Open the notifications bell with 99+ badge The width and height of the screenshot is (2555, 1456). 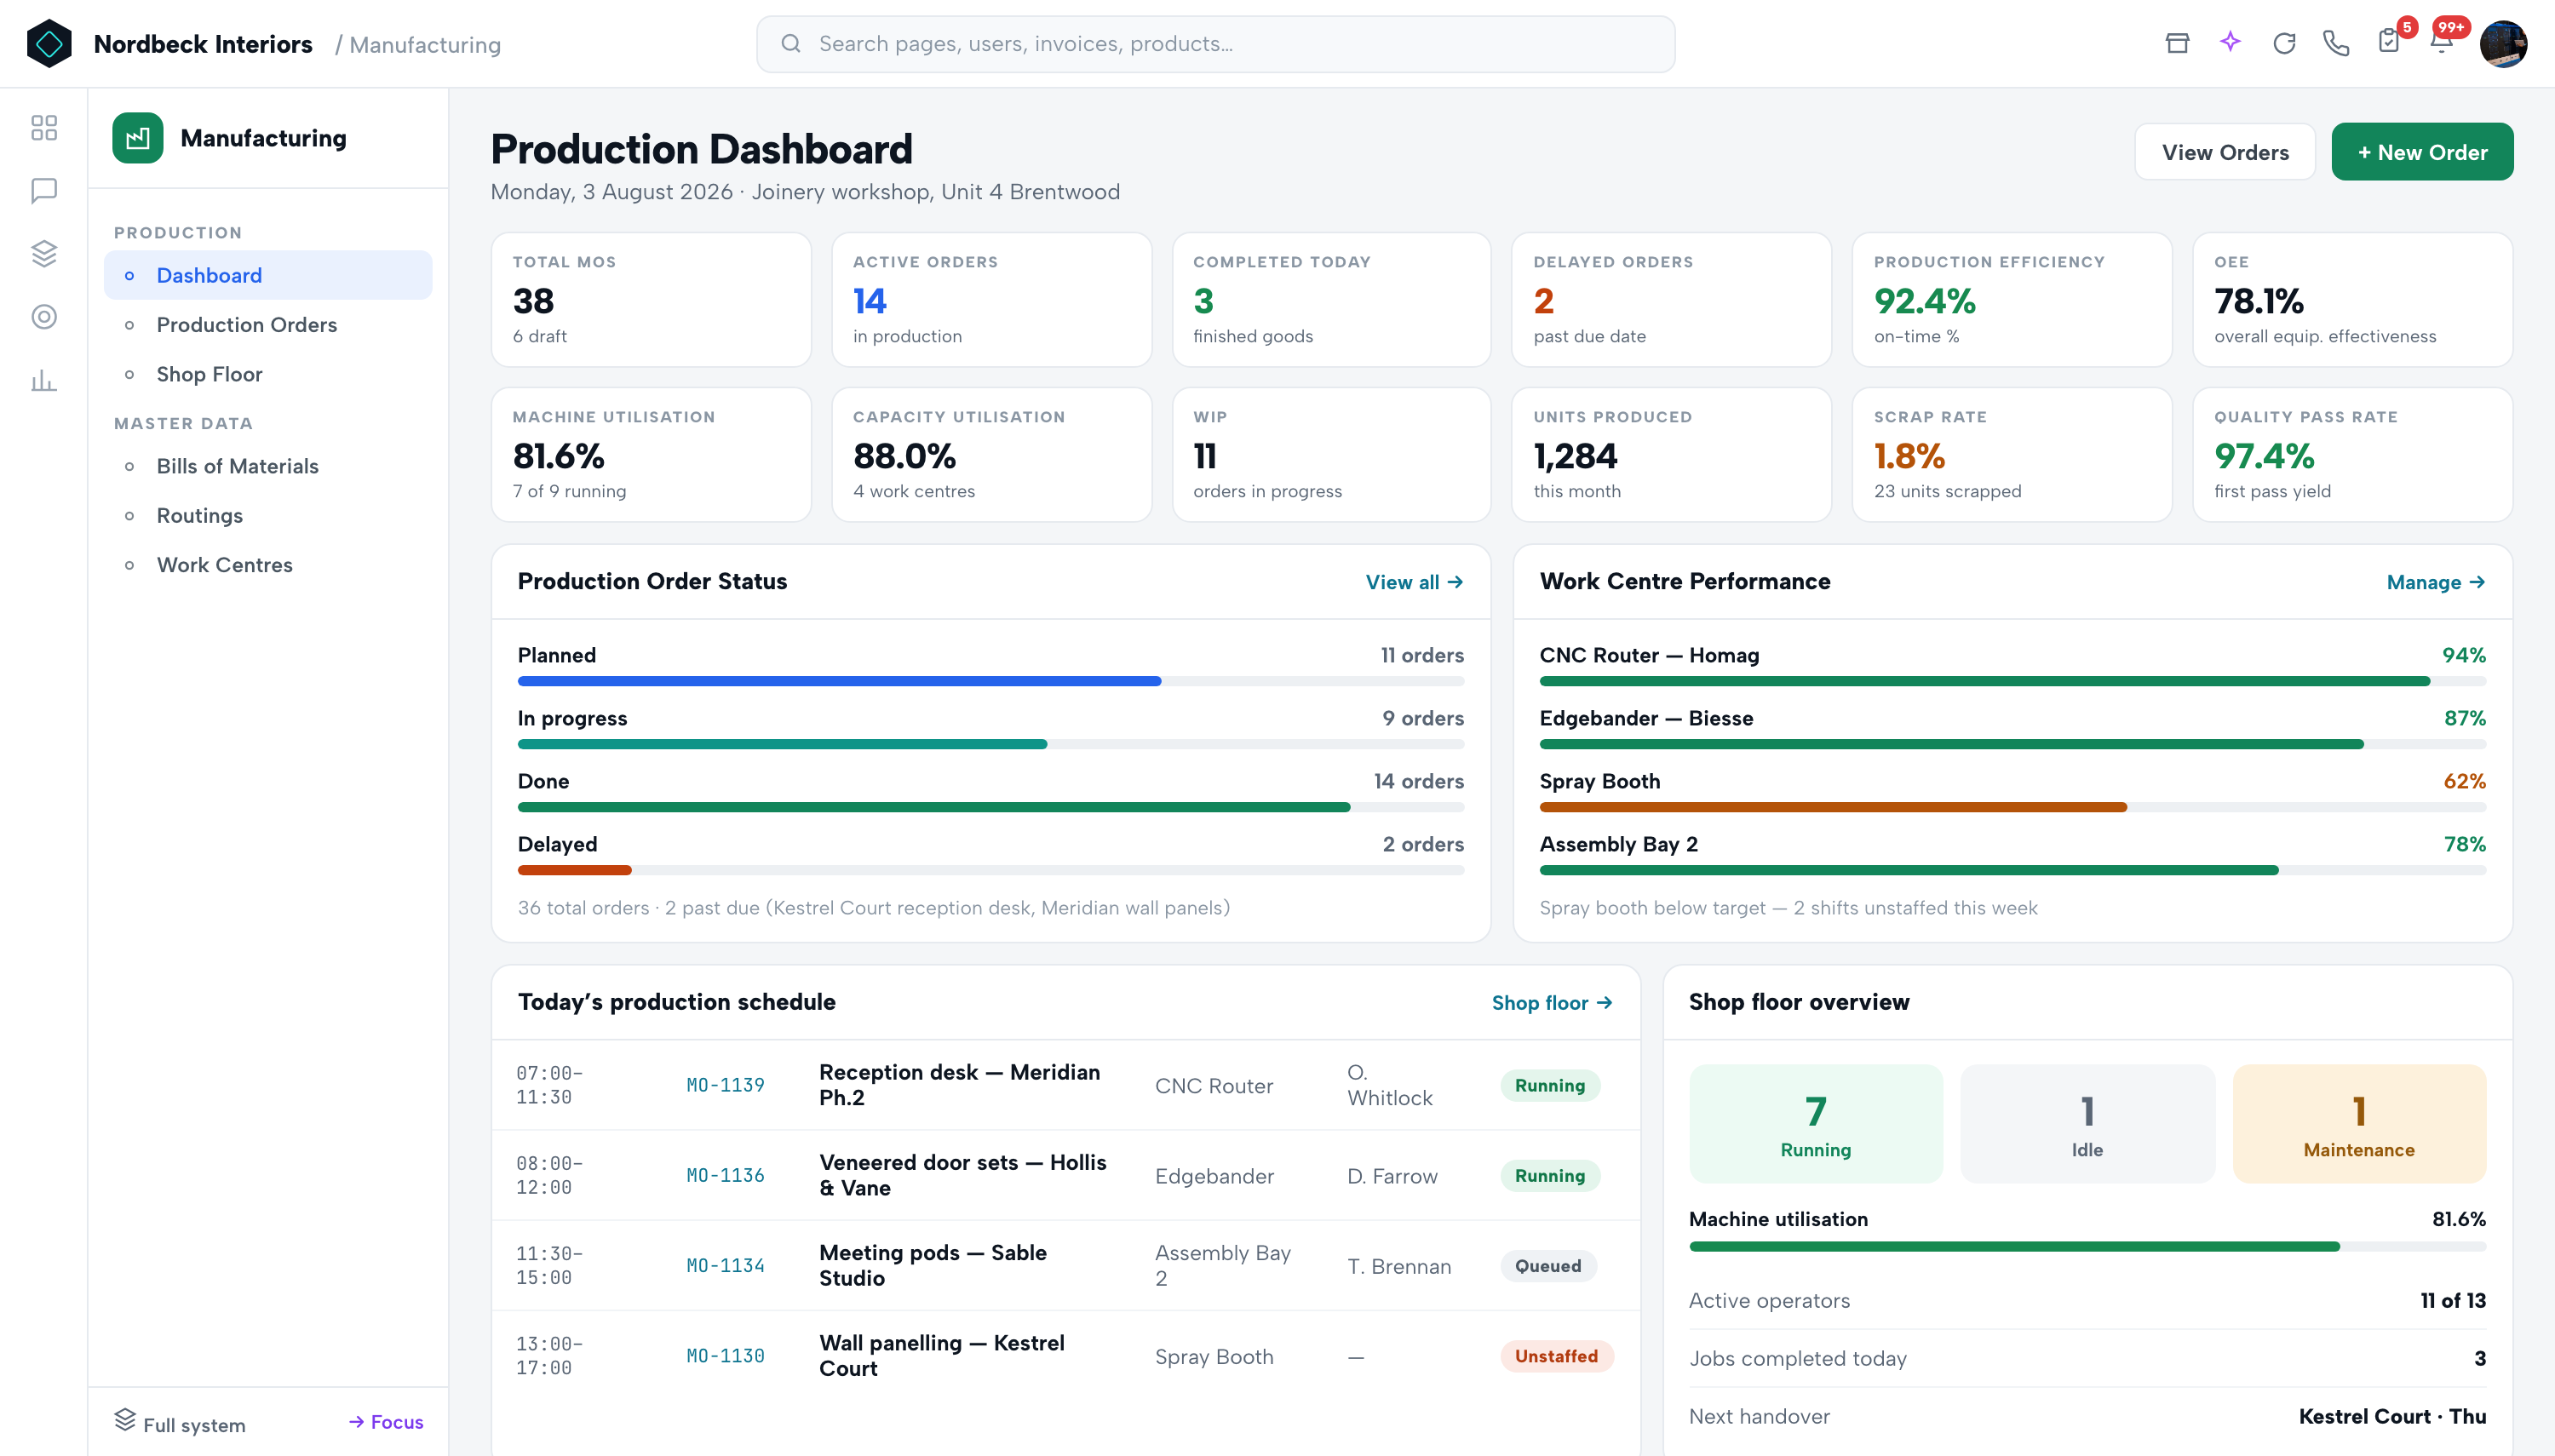click(x=2442, y=41)
